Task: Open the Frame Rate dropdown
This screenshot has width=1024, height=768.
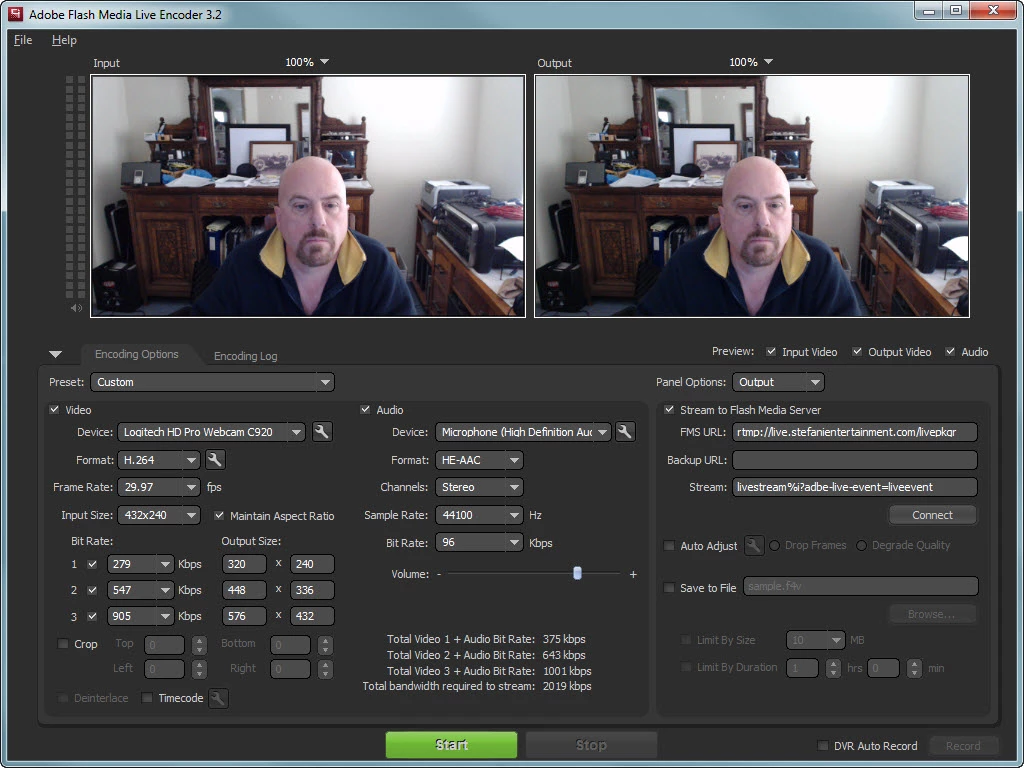Action: click(x=159, y=487)
